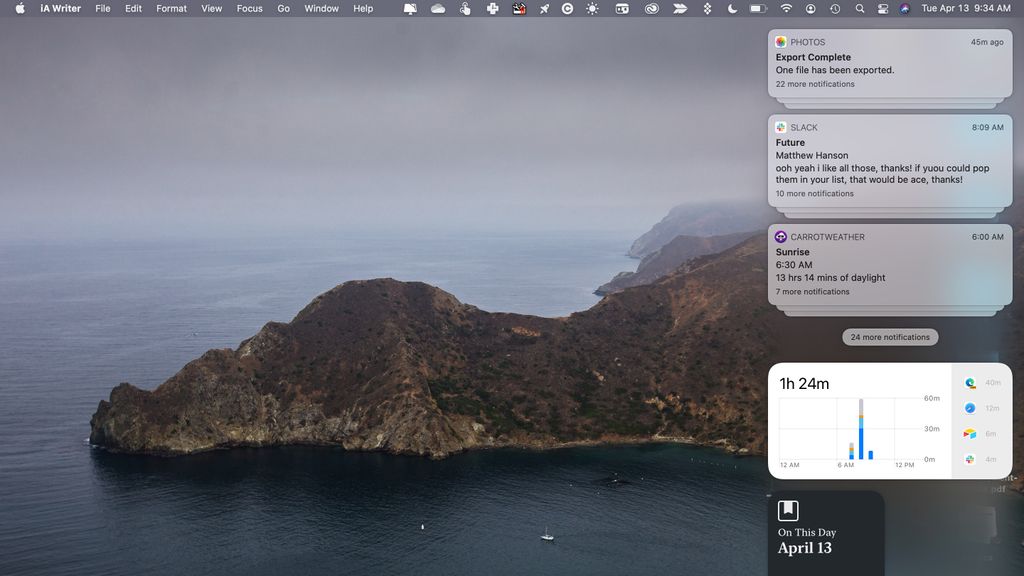Click Tue Apr 13 date in the menu bar
Image resolution: width=1024 pixels, height=576 pixels.
pyautogui.click(x=943, y=8)
